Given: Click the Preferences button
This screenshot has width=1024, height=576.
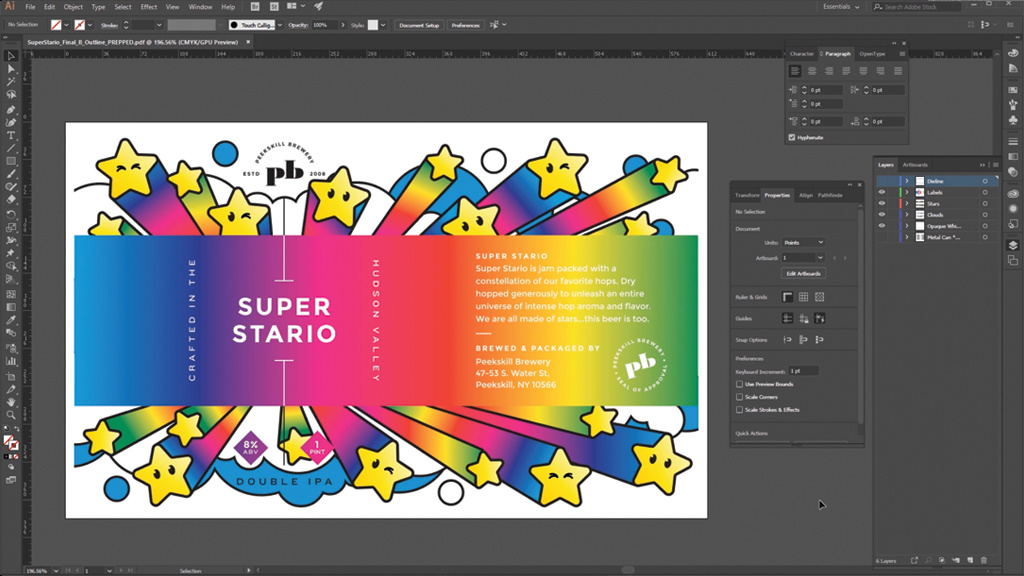Looking at the screenshot, I should [x=466, y=25].
